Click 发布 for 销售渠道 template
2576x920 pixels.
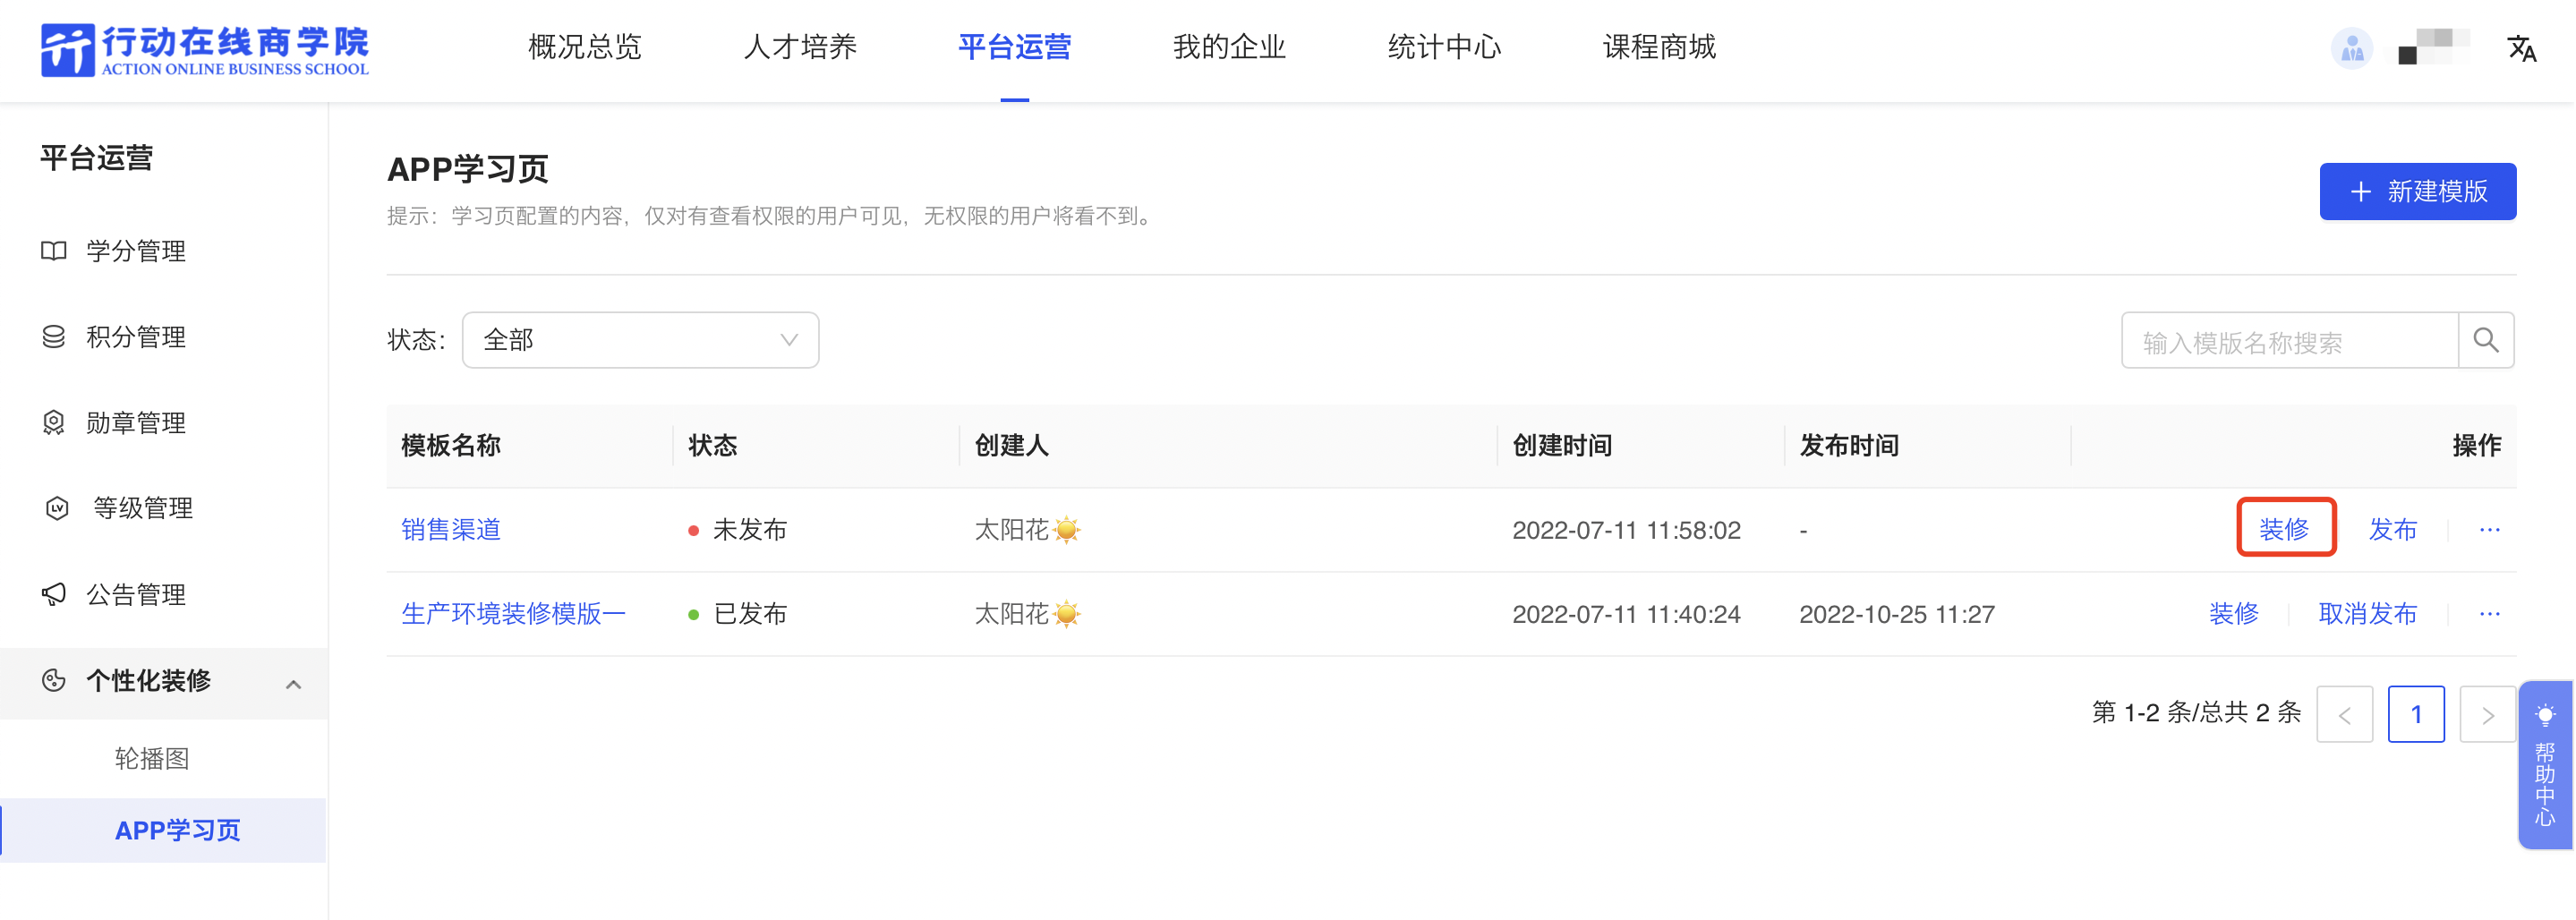tap(2393, 529)
